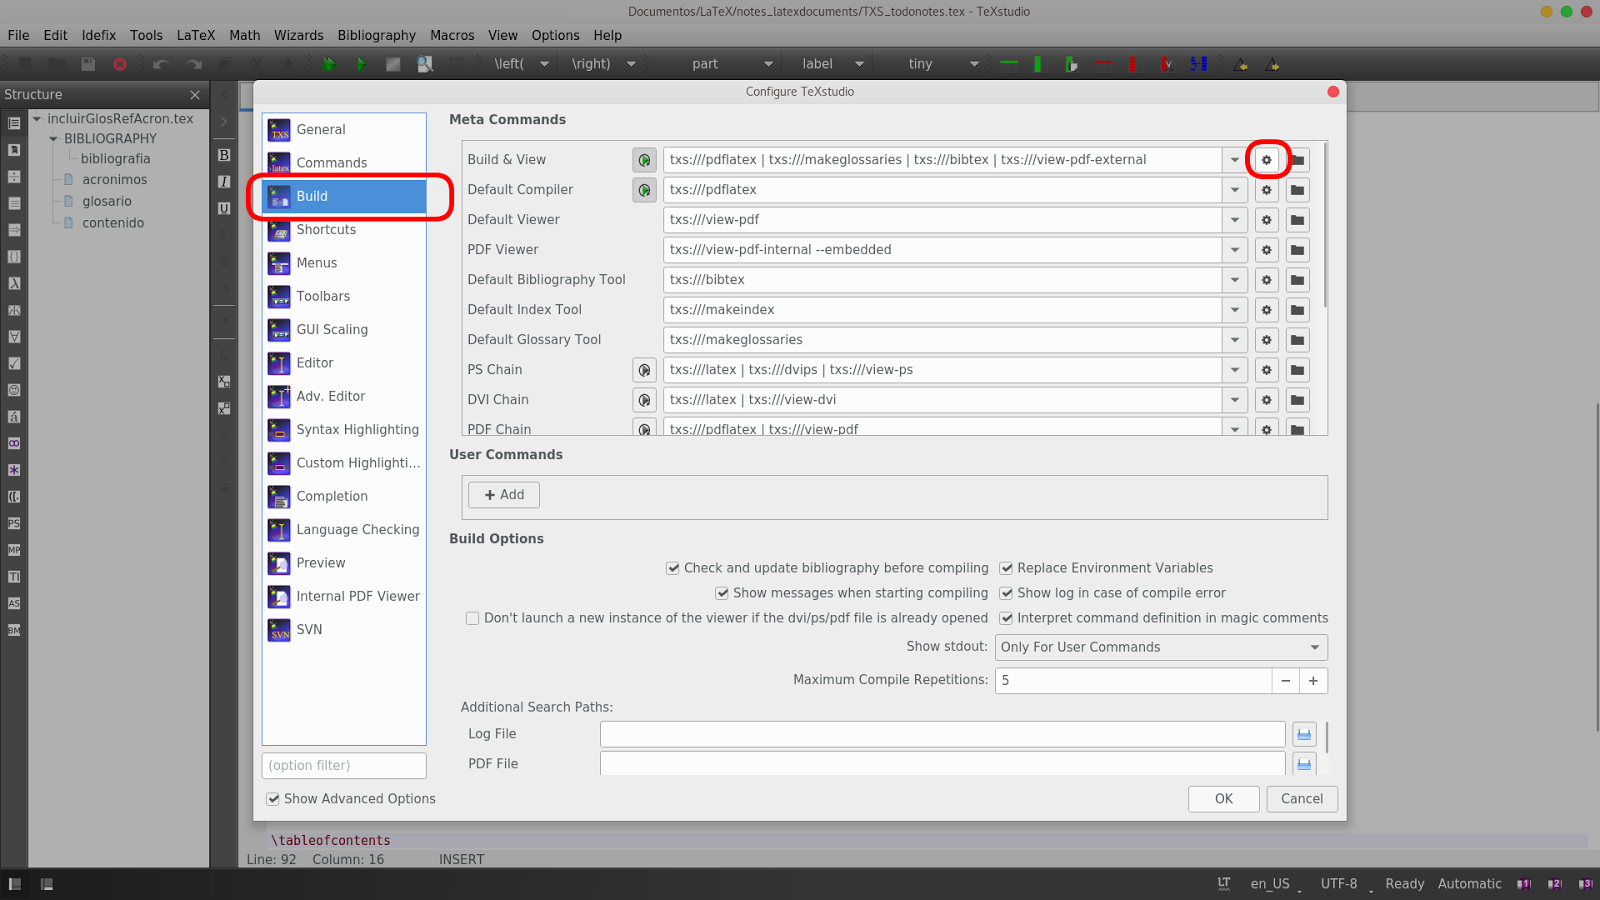Screen dimensions: 1600x900
Task: Click the Undo arrow in main toolbar
Action: 160,64
